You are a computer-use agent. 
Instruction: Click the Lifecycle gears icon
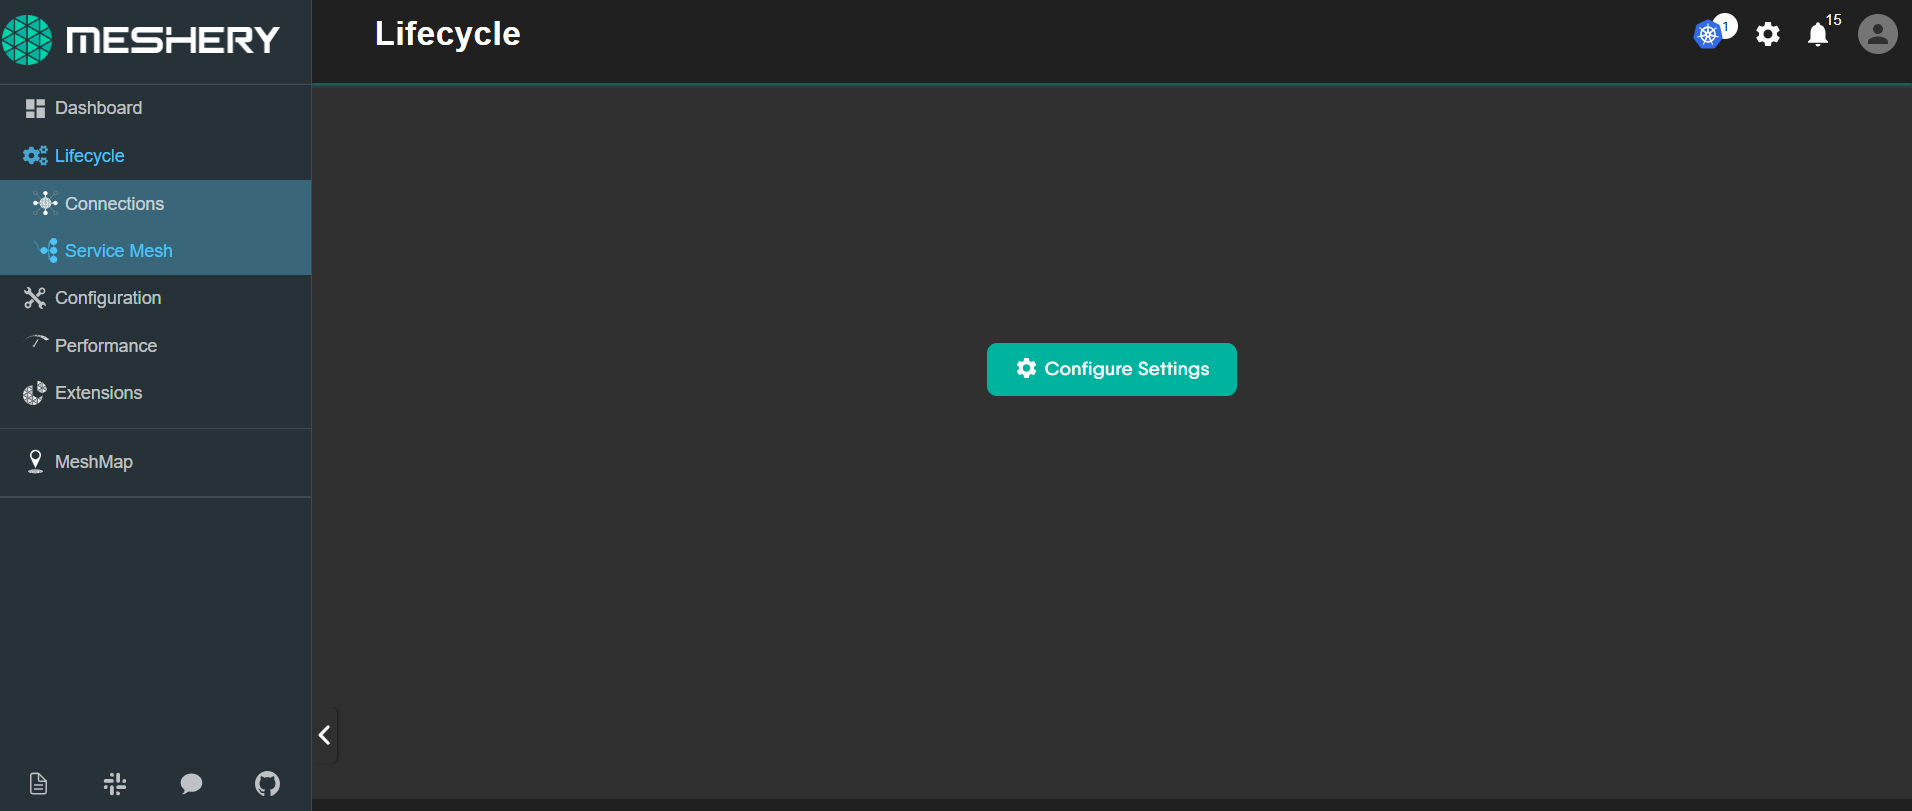[x=35, y=156]
